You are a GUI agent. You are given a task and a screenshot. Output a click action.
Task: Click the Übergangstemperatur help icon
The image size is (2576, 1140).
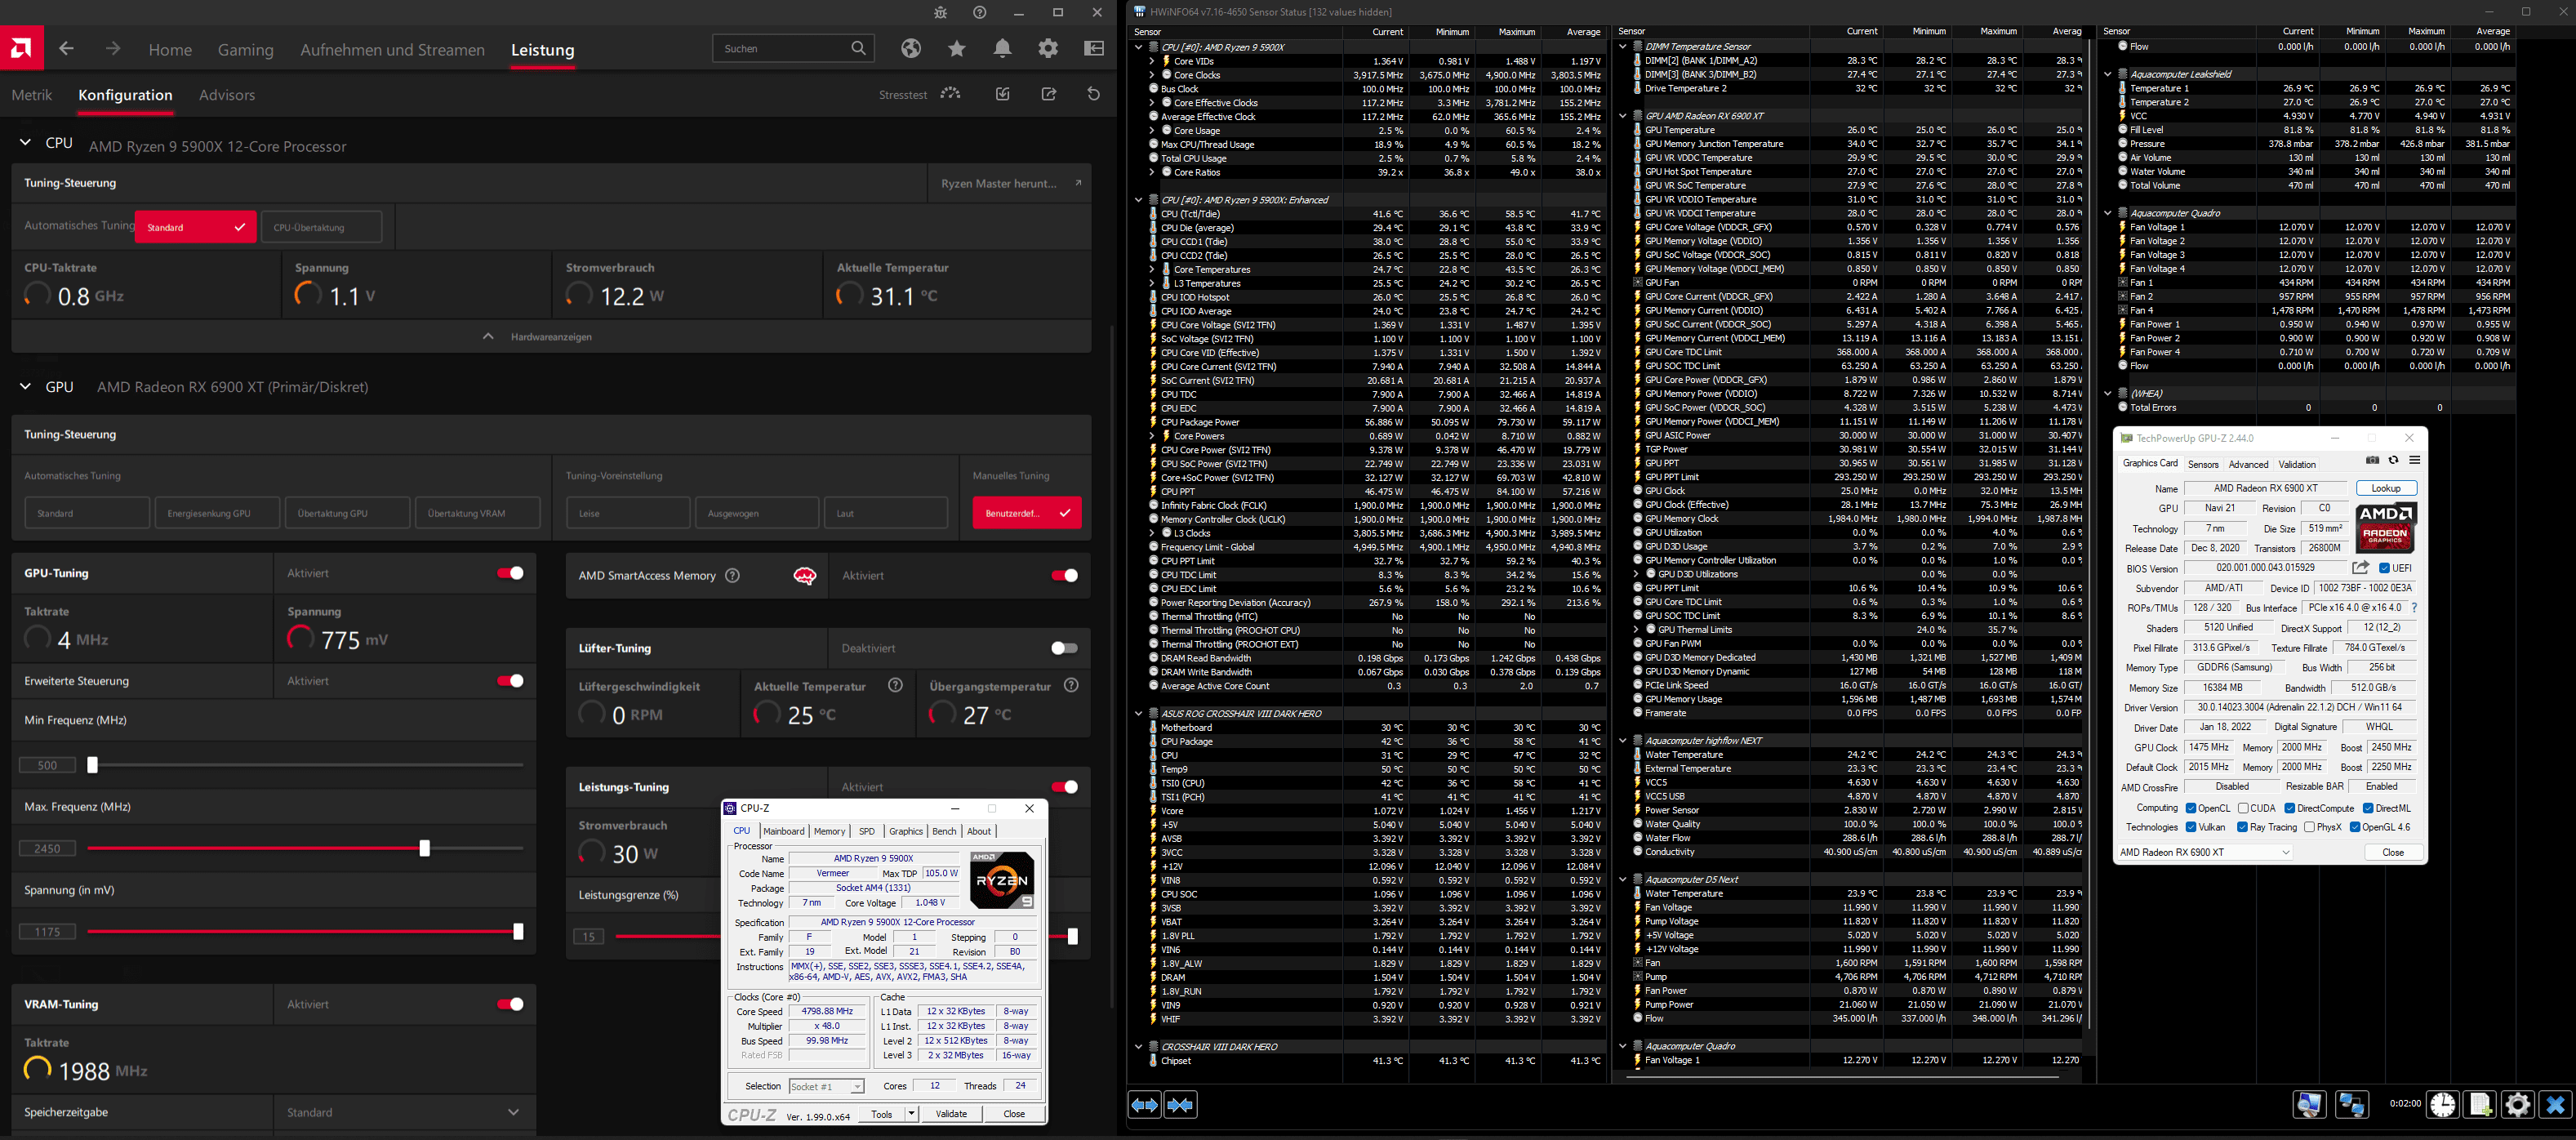(x=1071, y=686)
